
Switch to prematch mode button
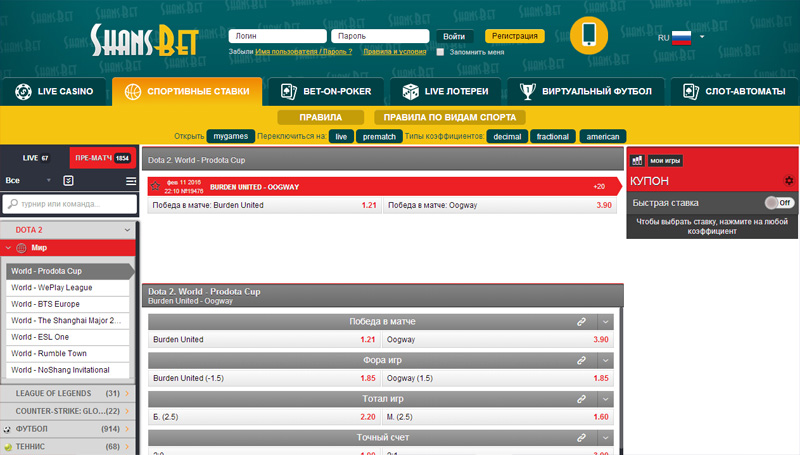pyautogui.click(x=379, y=136)
